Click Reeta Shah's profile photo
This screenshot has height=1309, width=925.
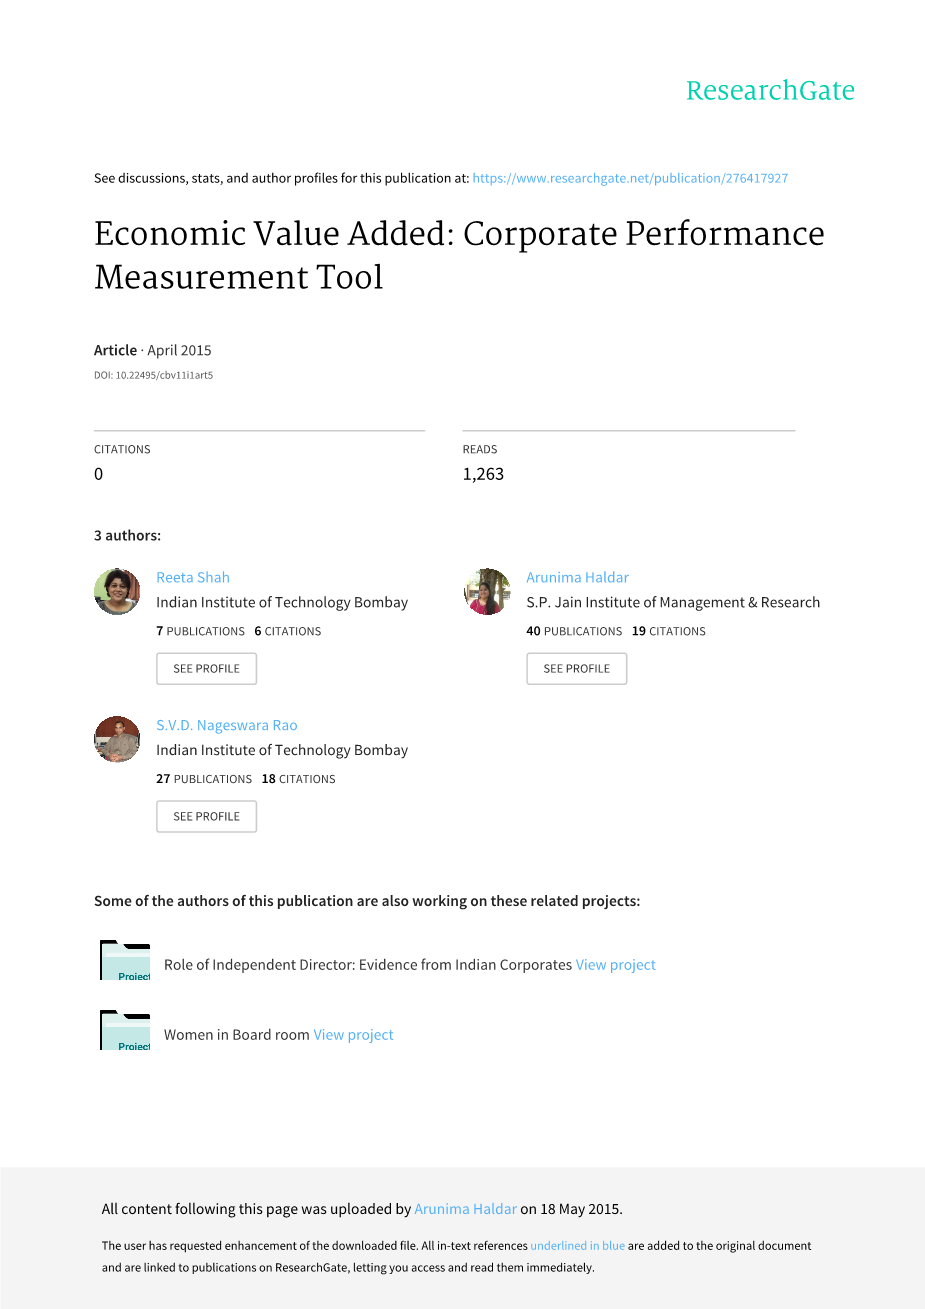coord(117,591)
